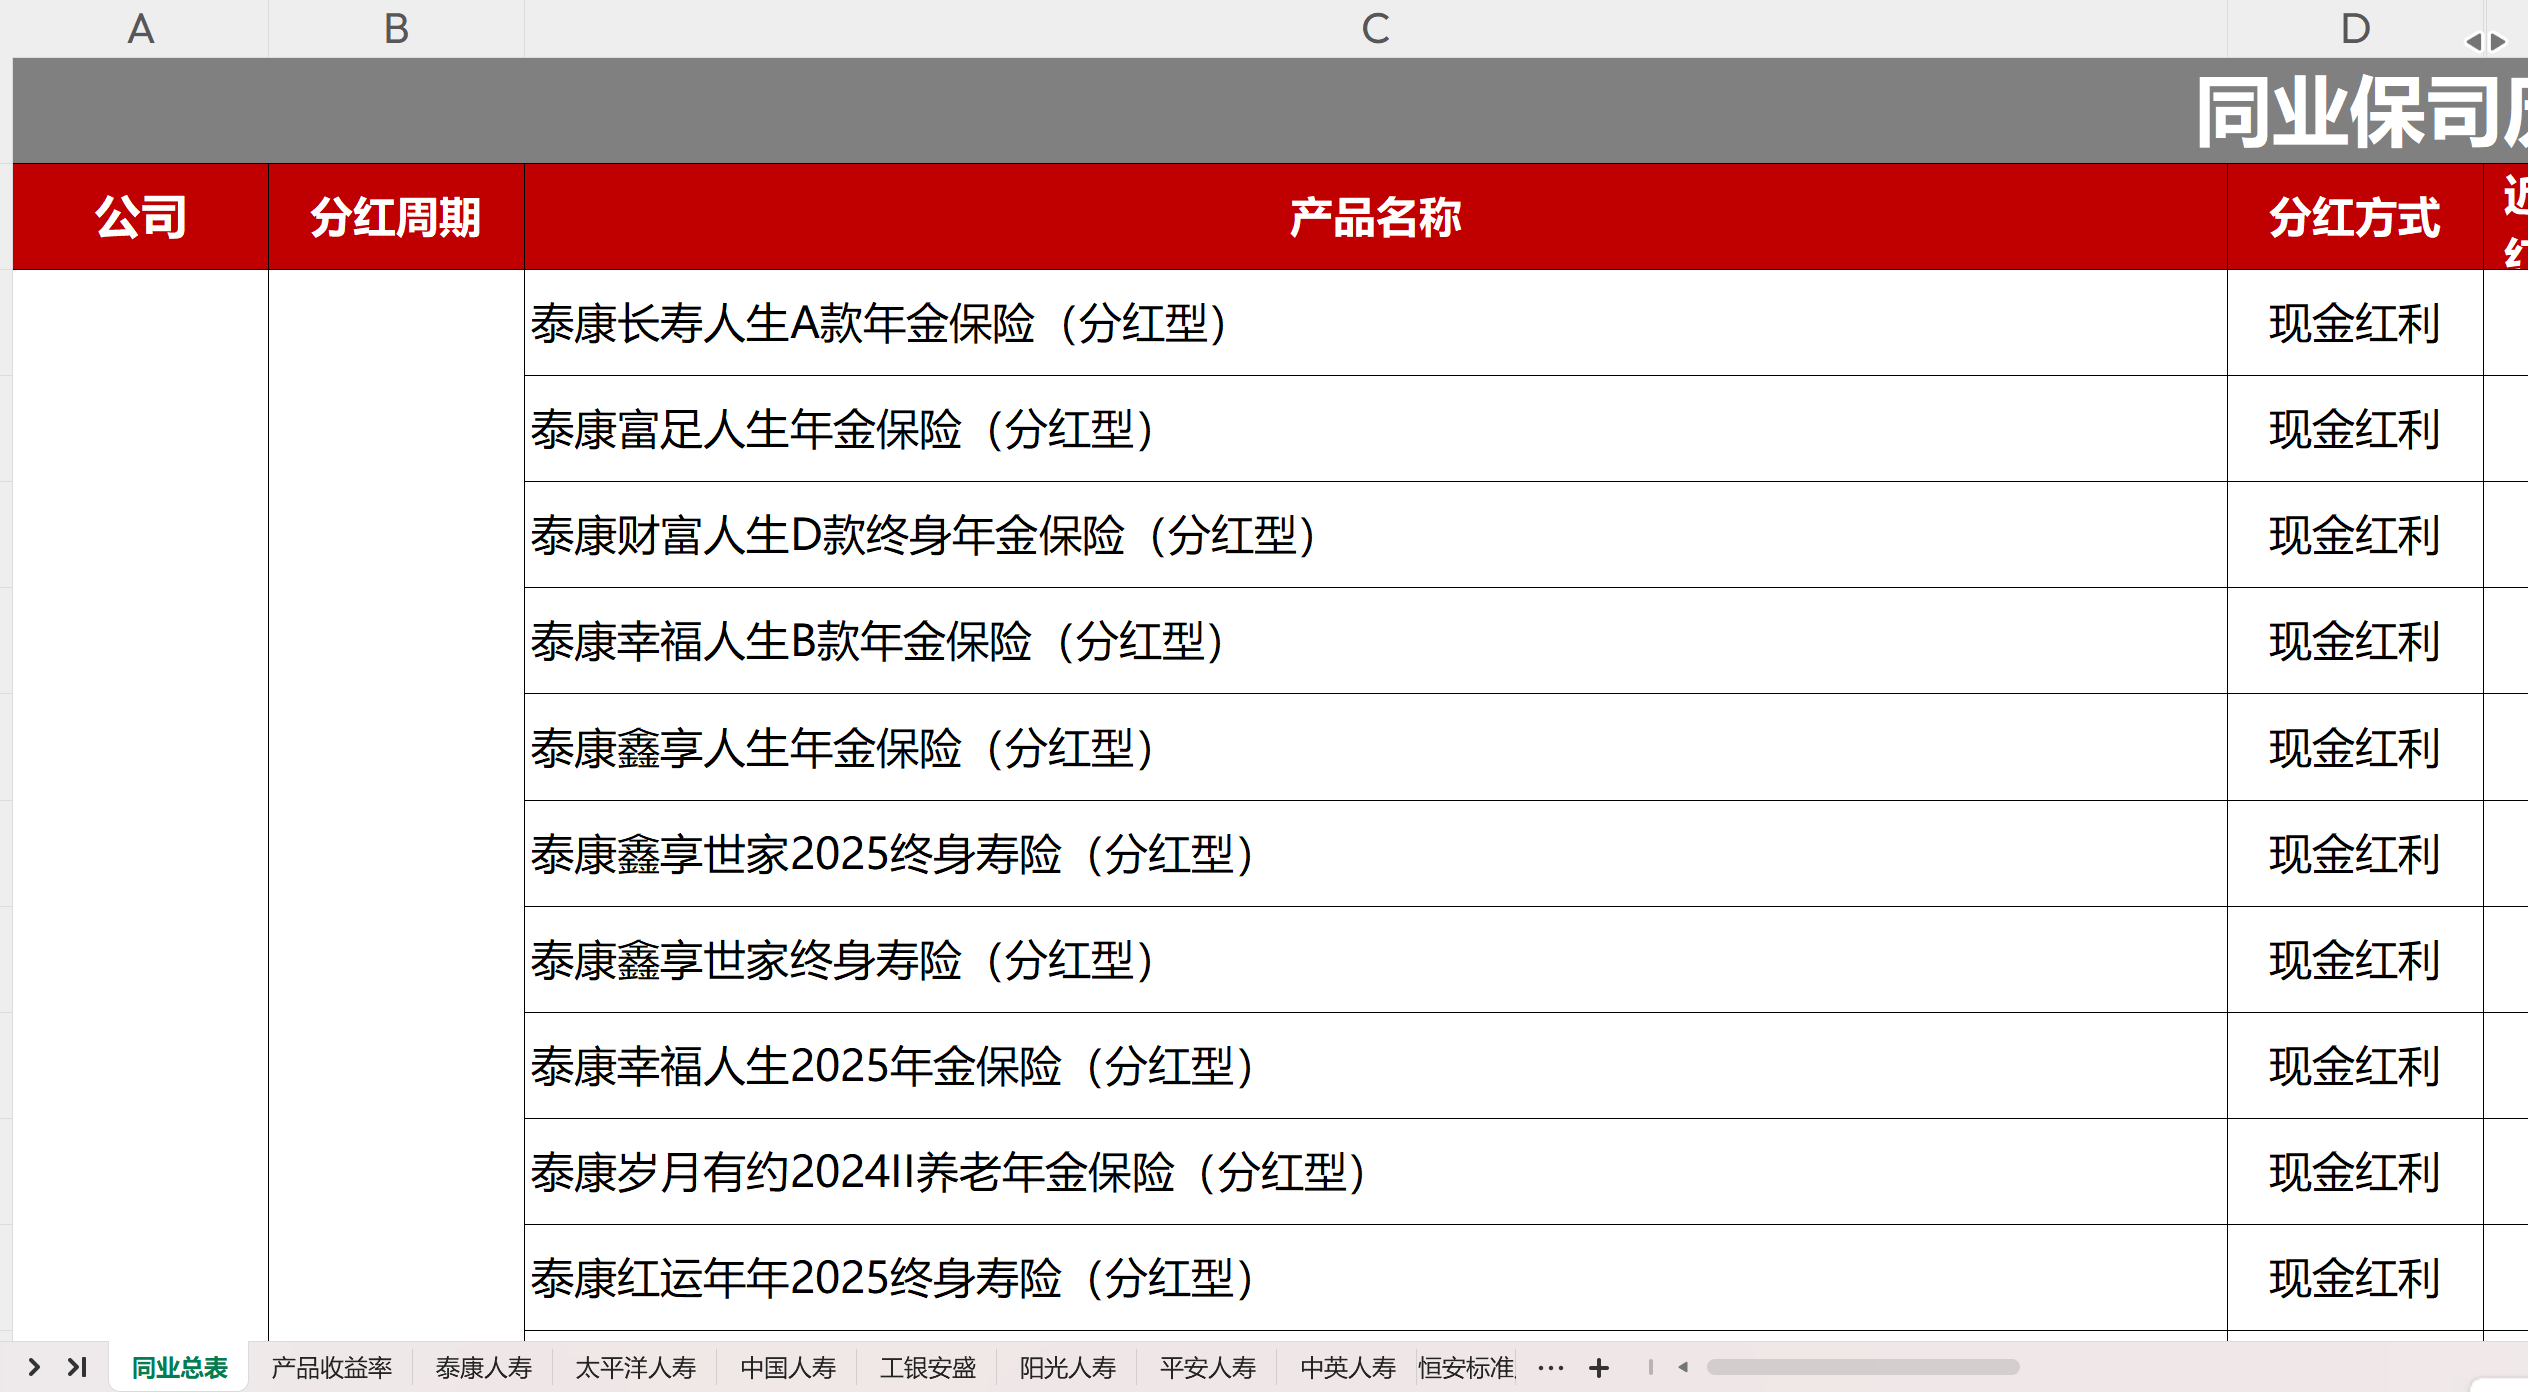Click the 产品名称 header cell
This screenshot has width=2528, height=1392.
pyautogui.click(x=1375, y=217)
